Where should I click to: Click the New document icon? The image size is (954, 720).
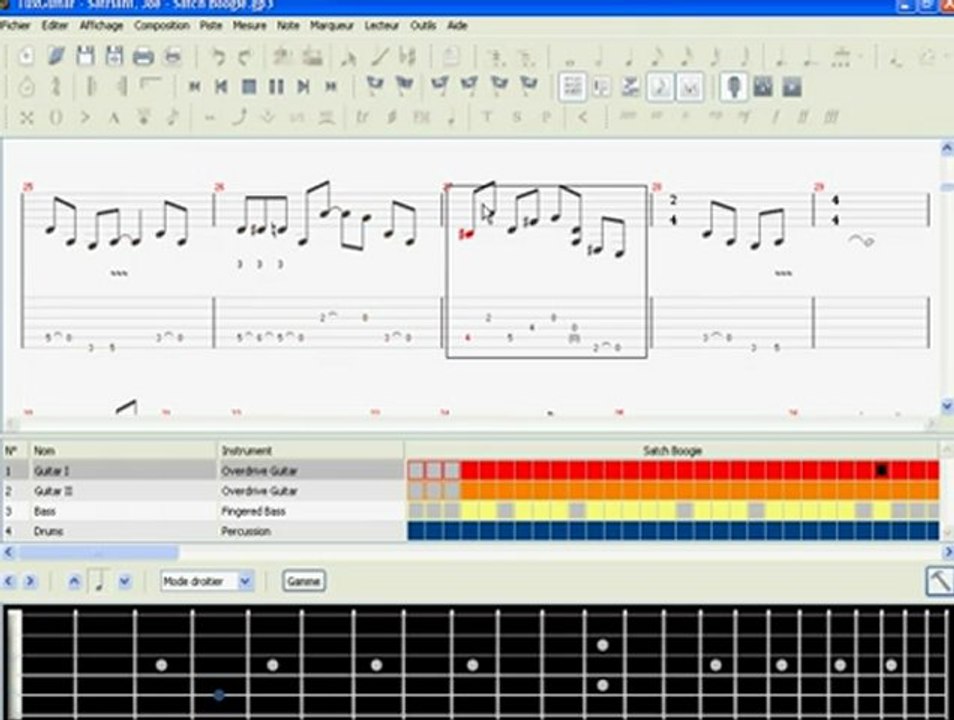(x=27, y=57)
